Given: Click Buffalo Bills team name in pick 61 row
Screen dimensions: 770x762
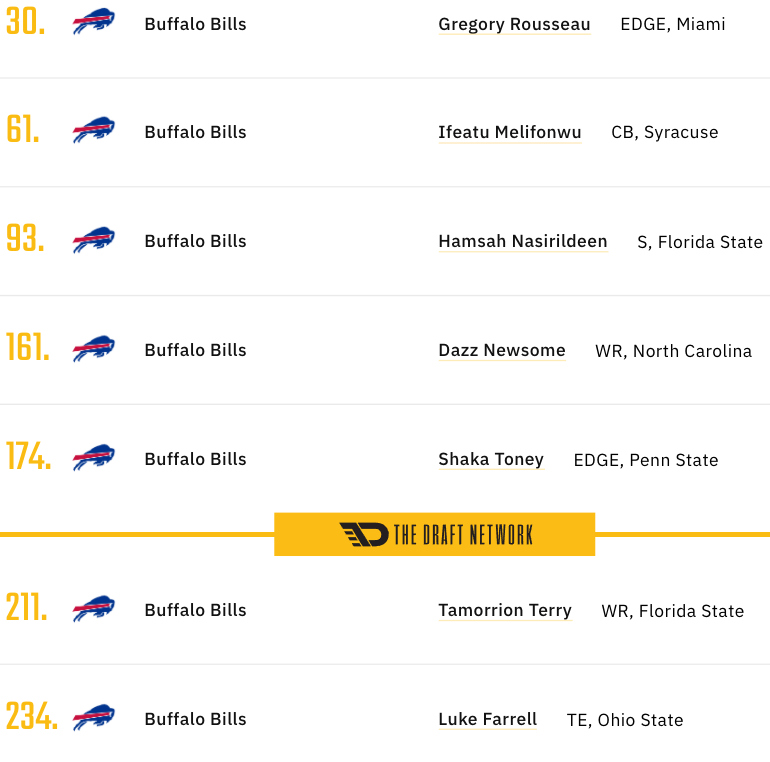Looking at the screenshot, I should (x=195, y=132).
